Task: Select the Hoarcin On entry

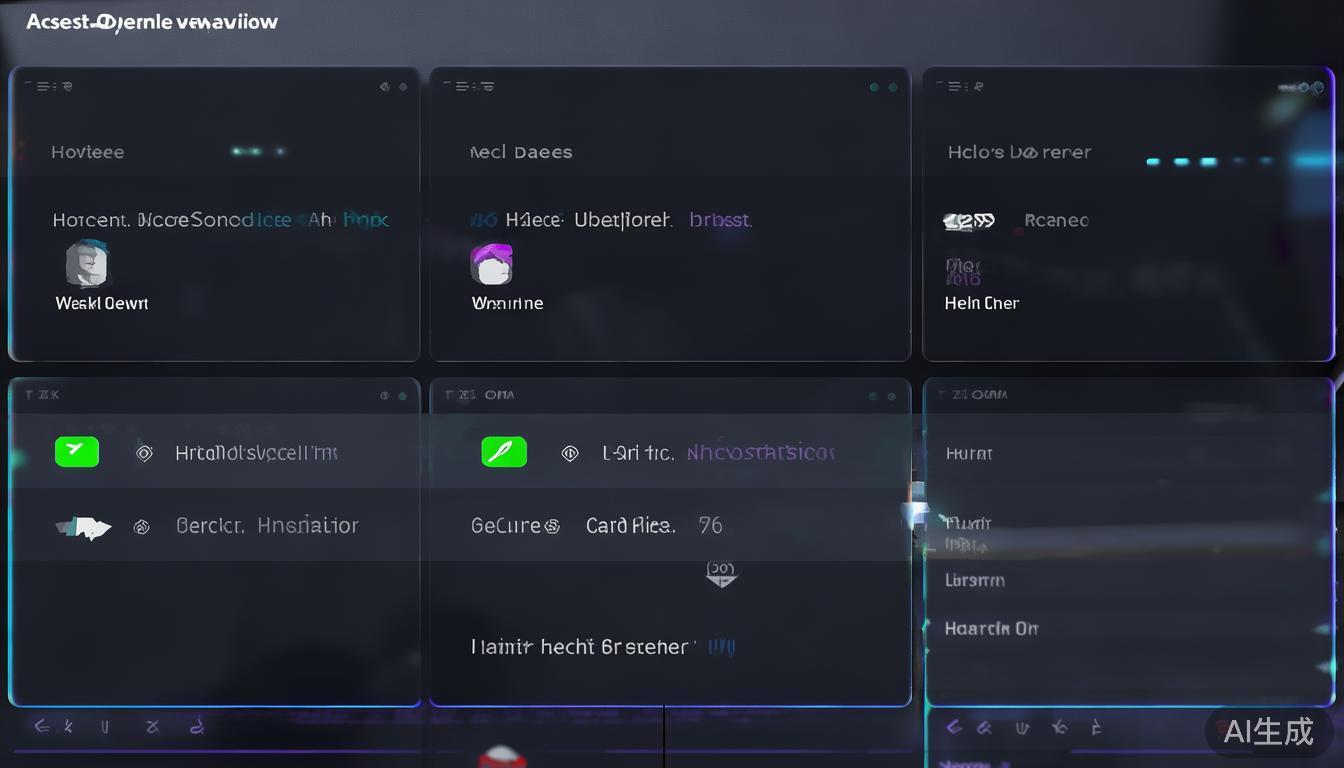Action: [991, 628]
